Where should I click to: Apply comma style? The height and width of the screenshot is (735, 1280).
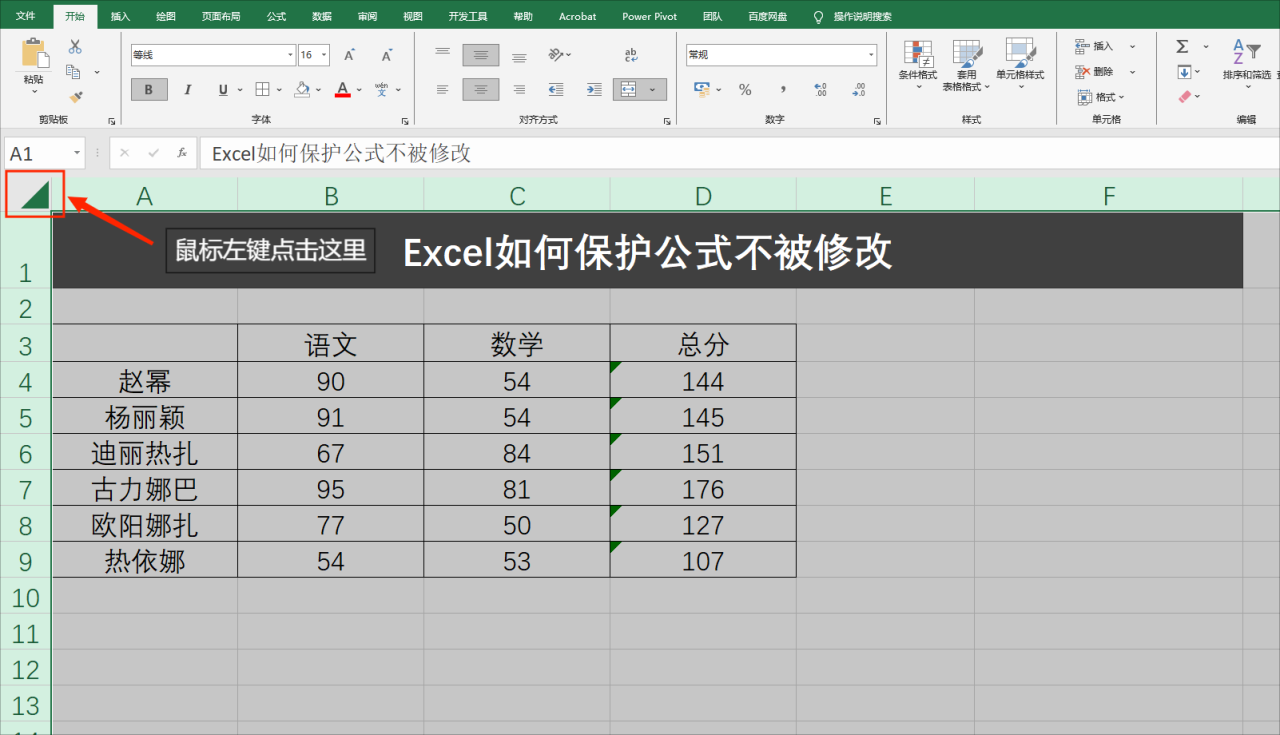pyautogui.click(x=783, y=90)
